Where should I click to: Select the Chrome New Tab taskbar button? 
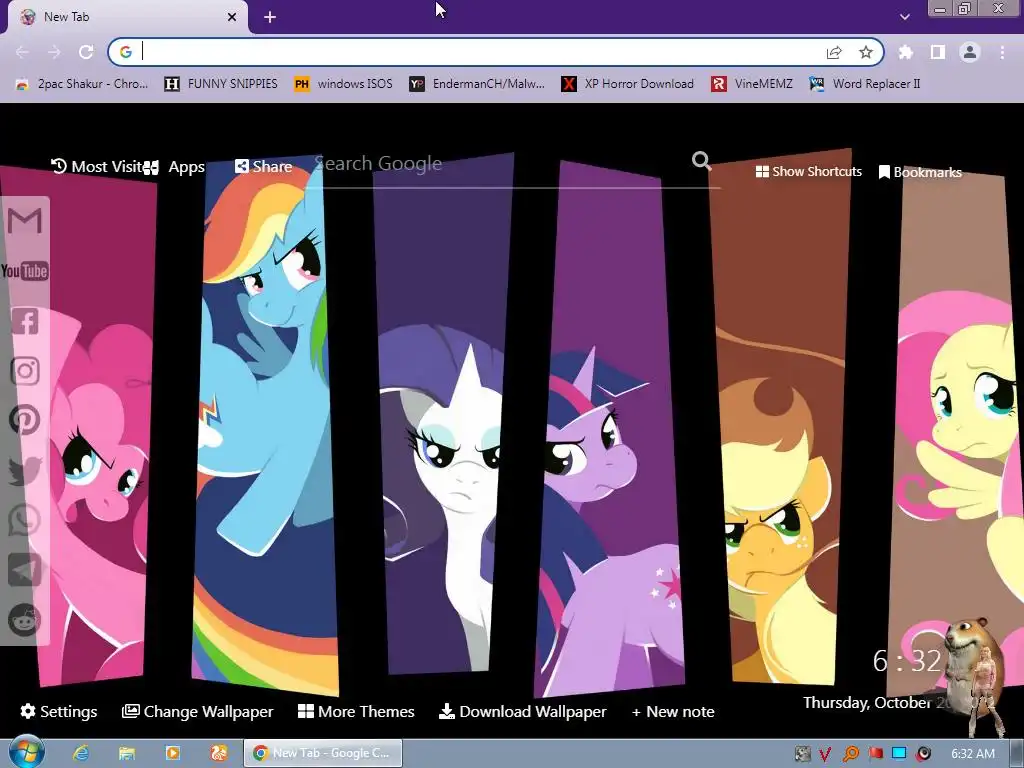pyautogui.click(x=323, y=753)
